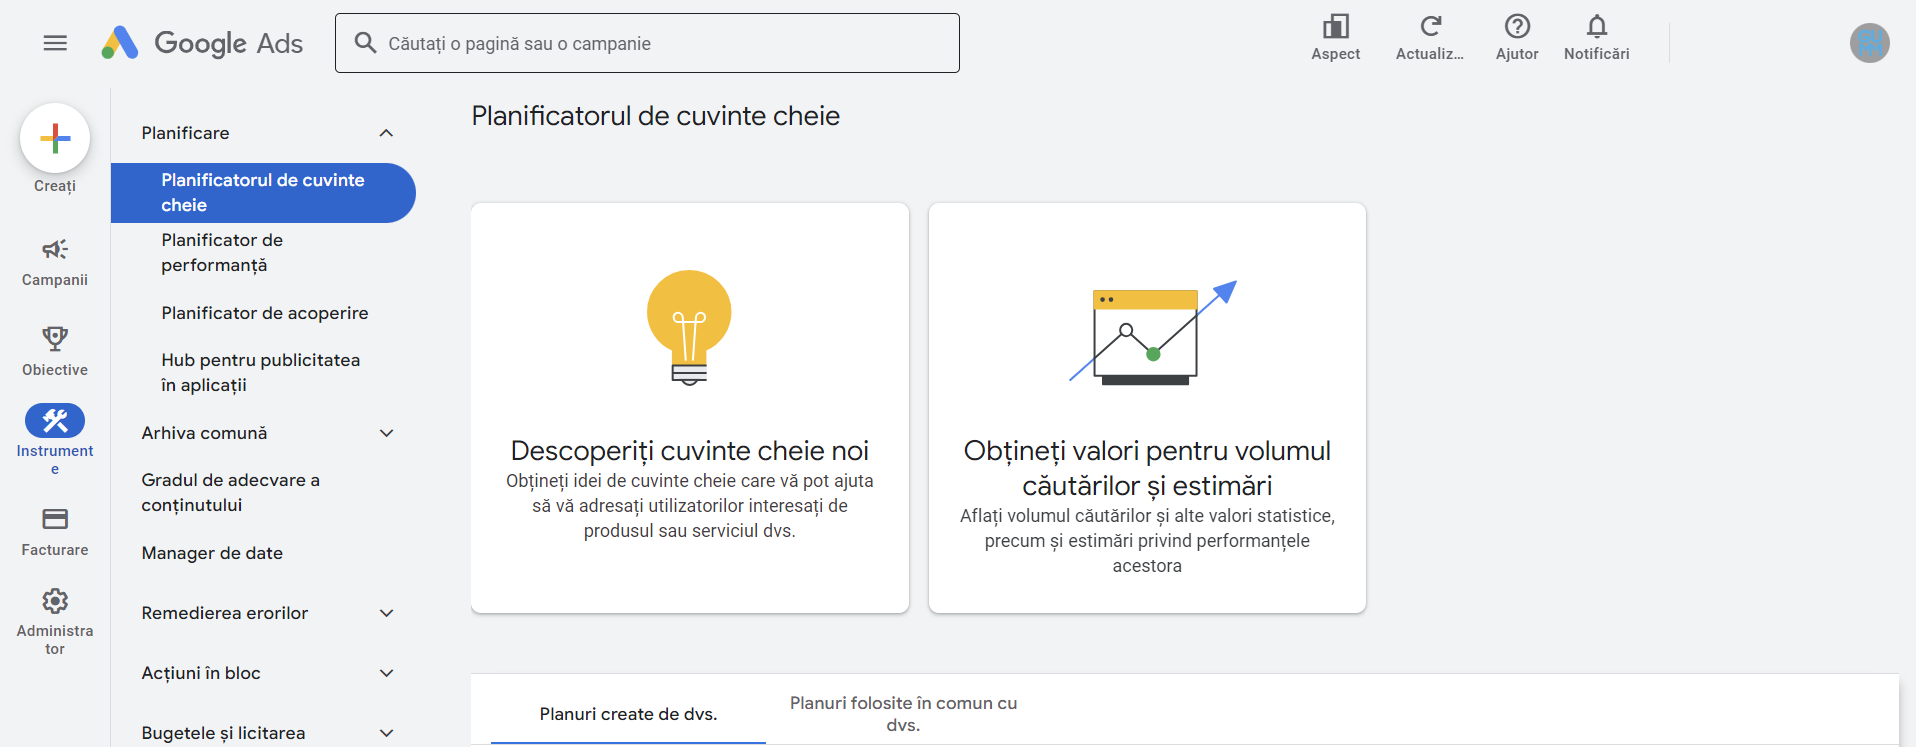The height and width of the screenshot is (747, 1916).
Task: Open Planificator de performanță
Action: [x=263, y=253]
